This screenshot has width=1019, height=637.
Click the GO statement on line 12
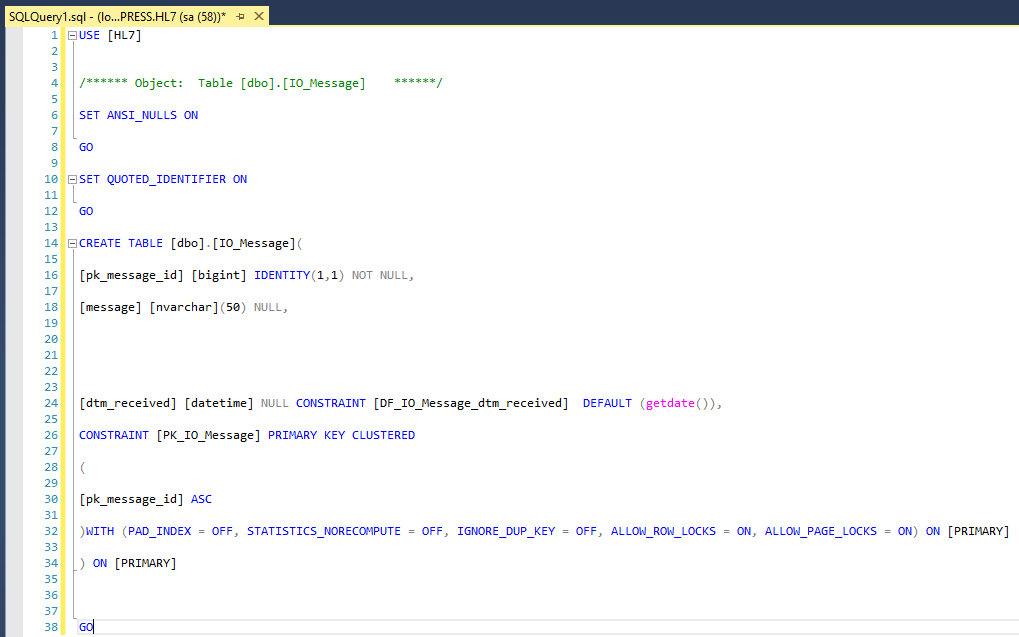86,211
